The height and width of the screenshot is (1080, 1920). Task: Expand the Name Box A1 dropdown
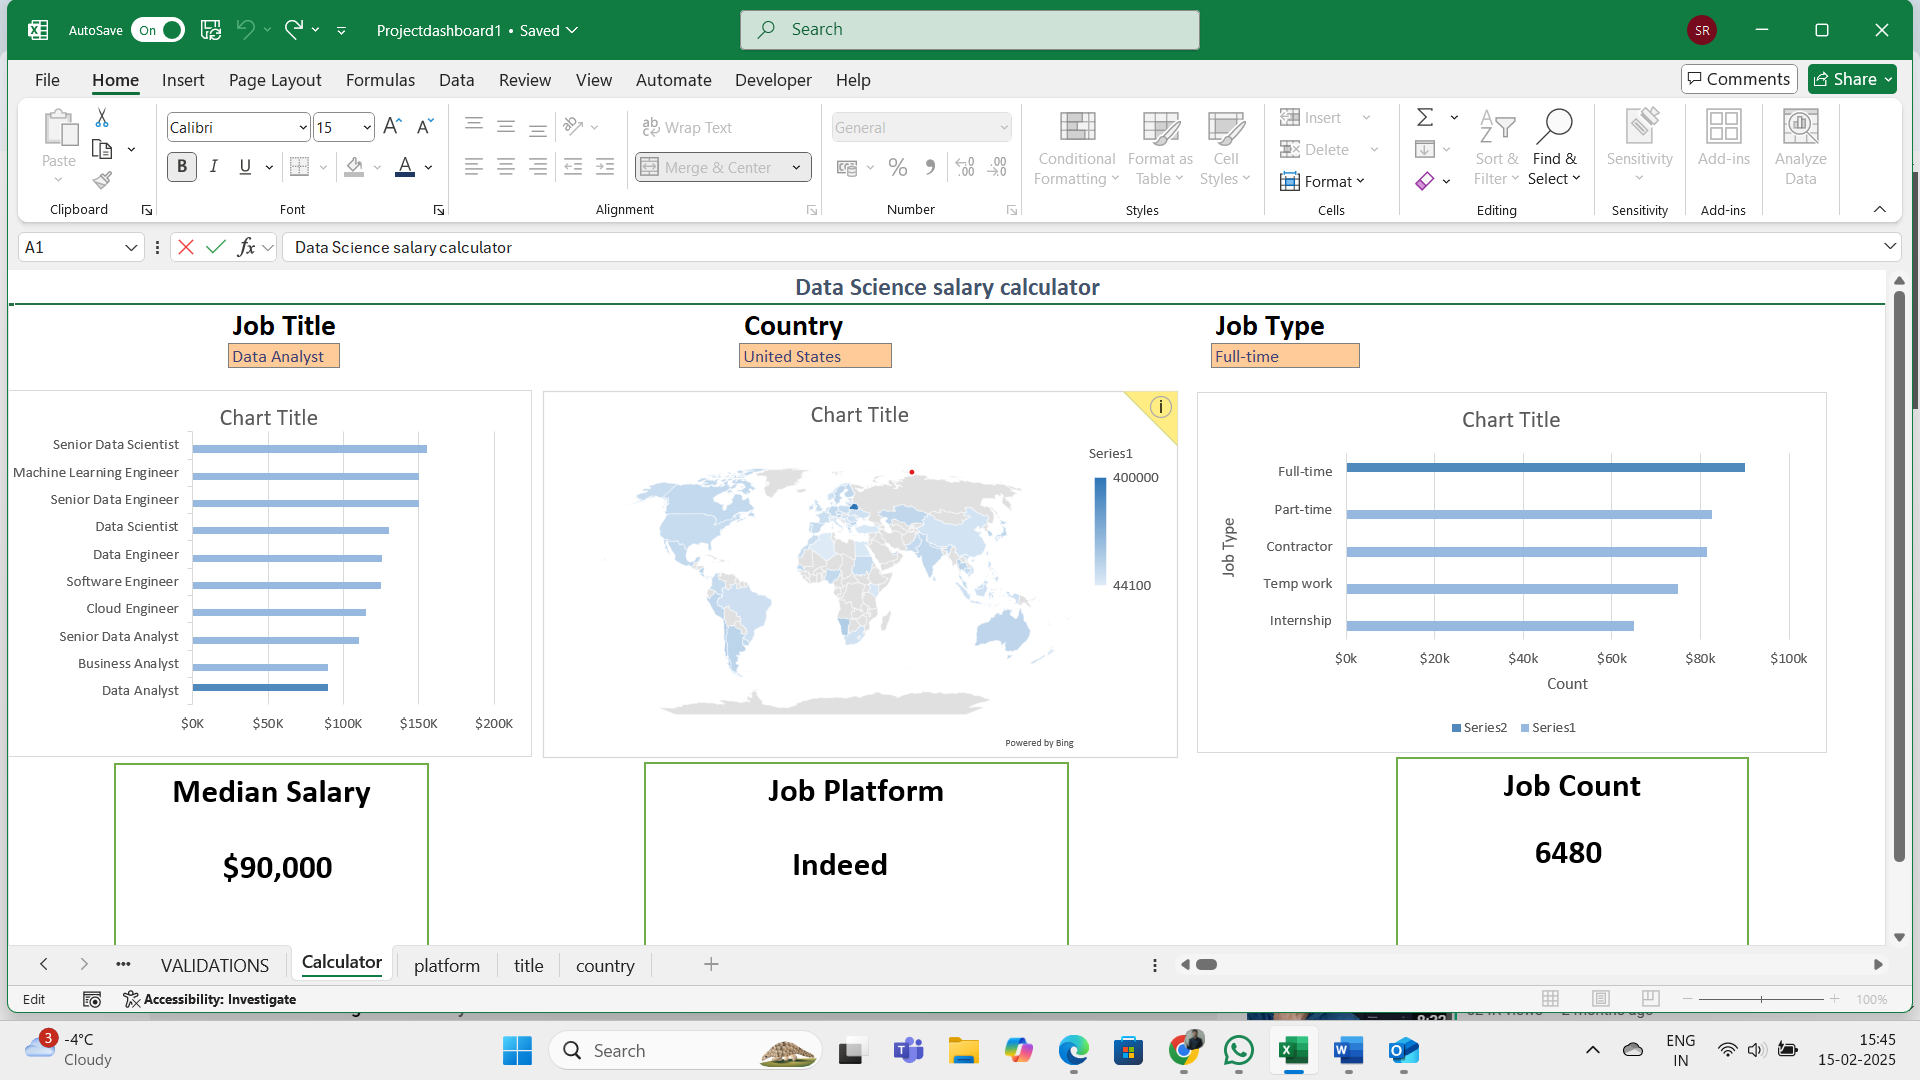(131, 248)
